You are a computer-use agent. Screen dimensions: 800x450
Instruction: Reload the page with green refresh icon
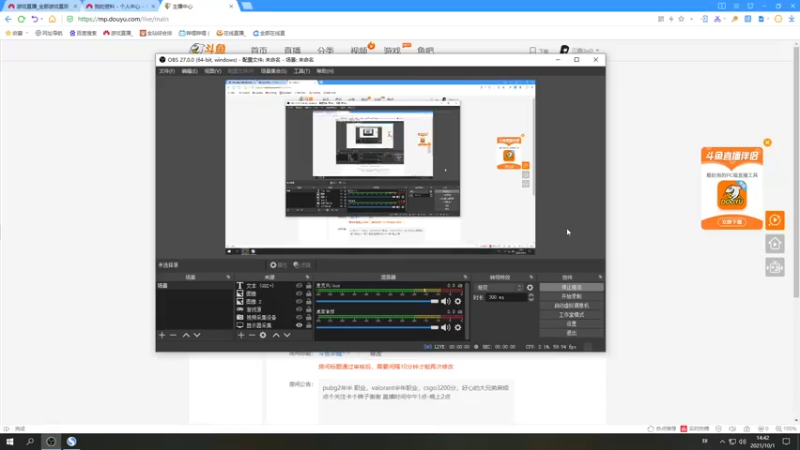21,19
